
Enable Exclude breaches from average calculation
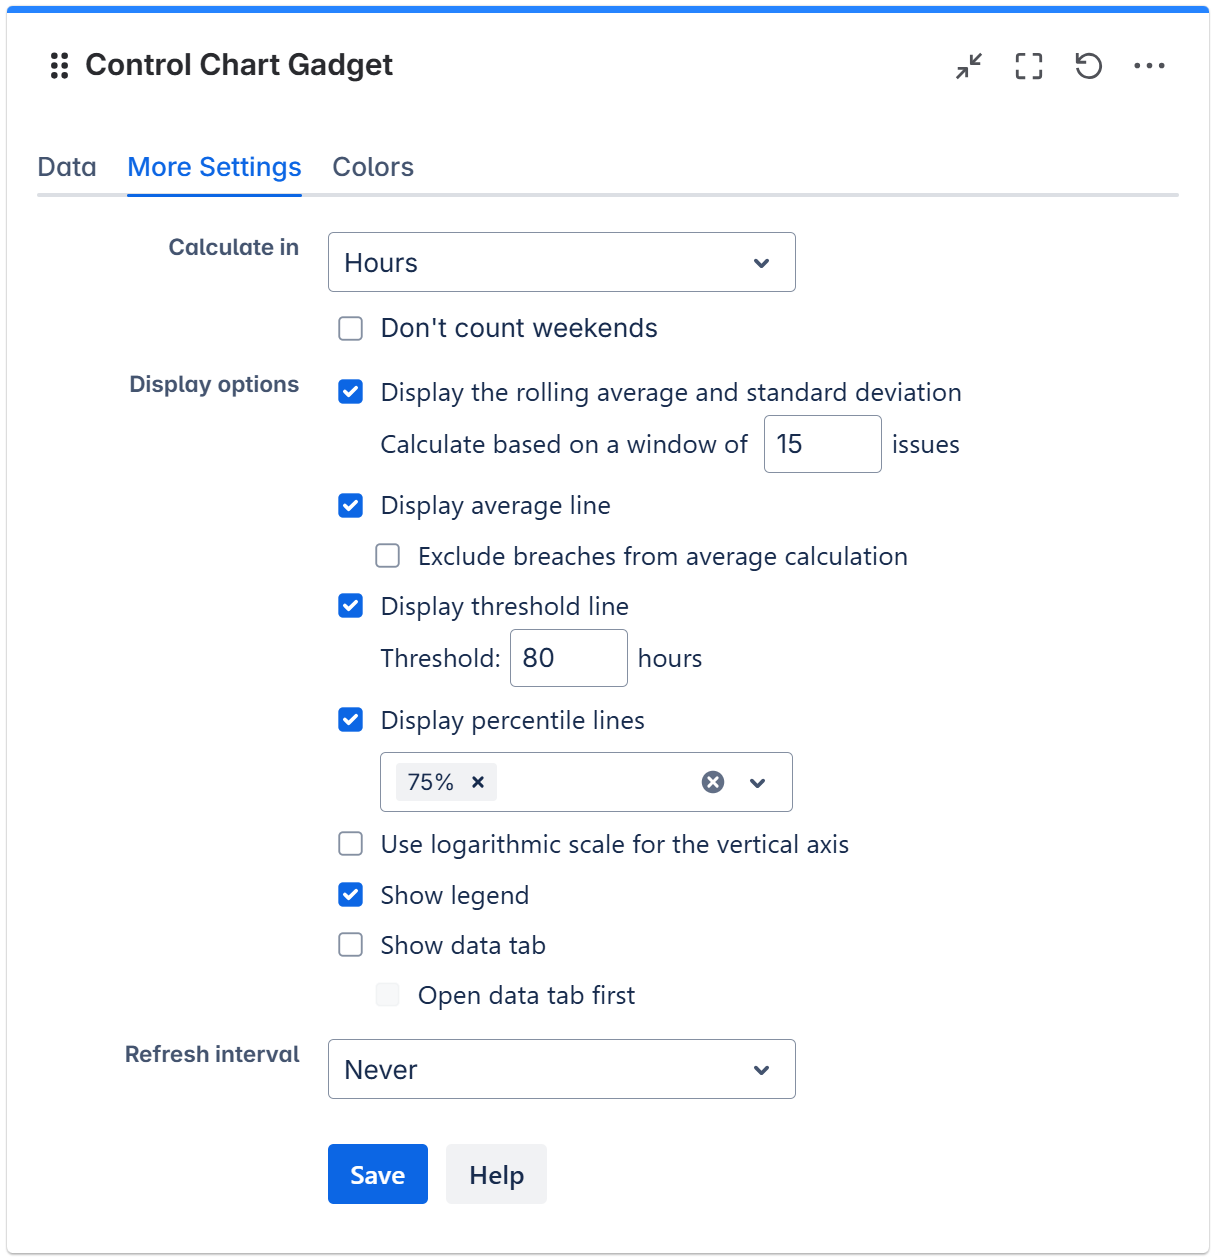coord(388,556)
